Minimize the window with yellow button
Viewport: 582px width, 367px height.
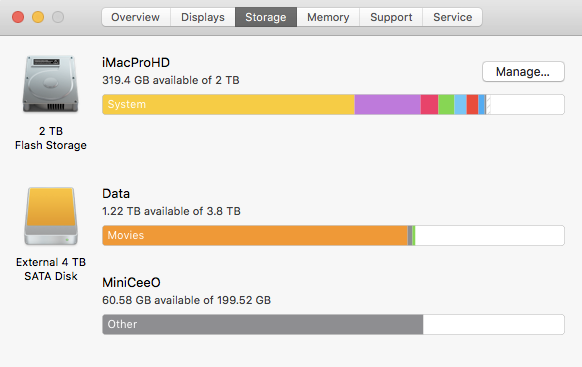(x=38, y=17)
